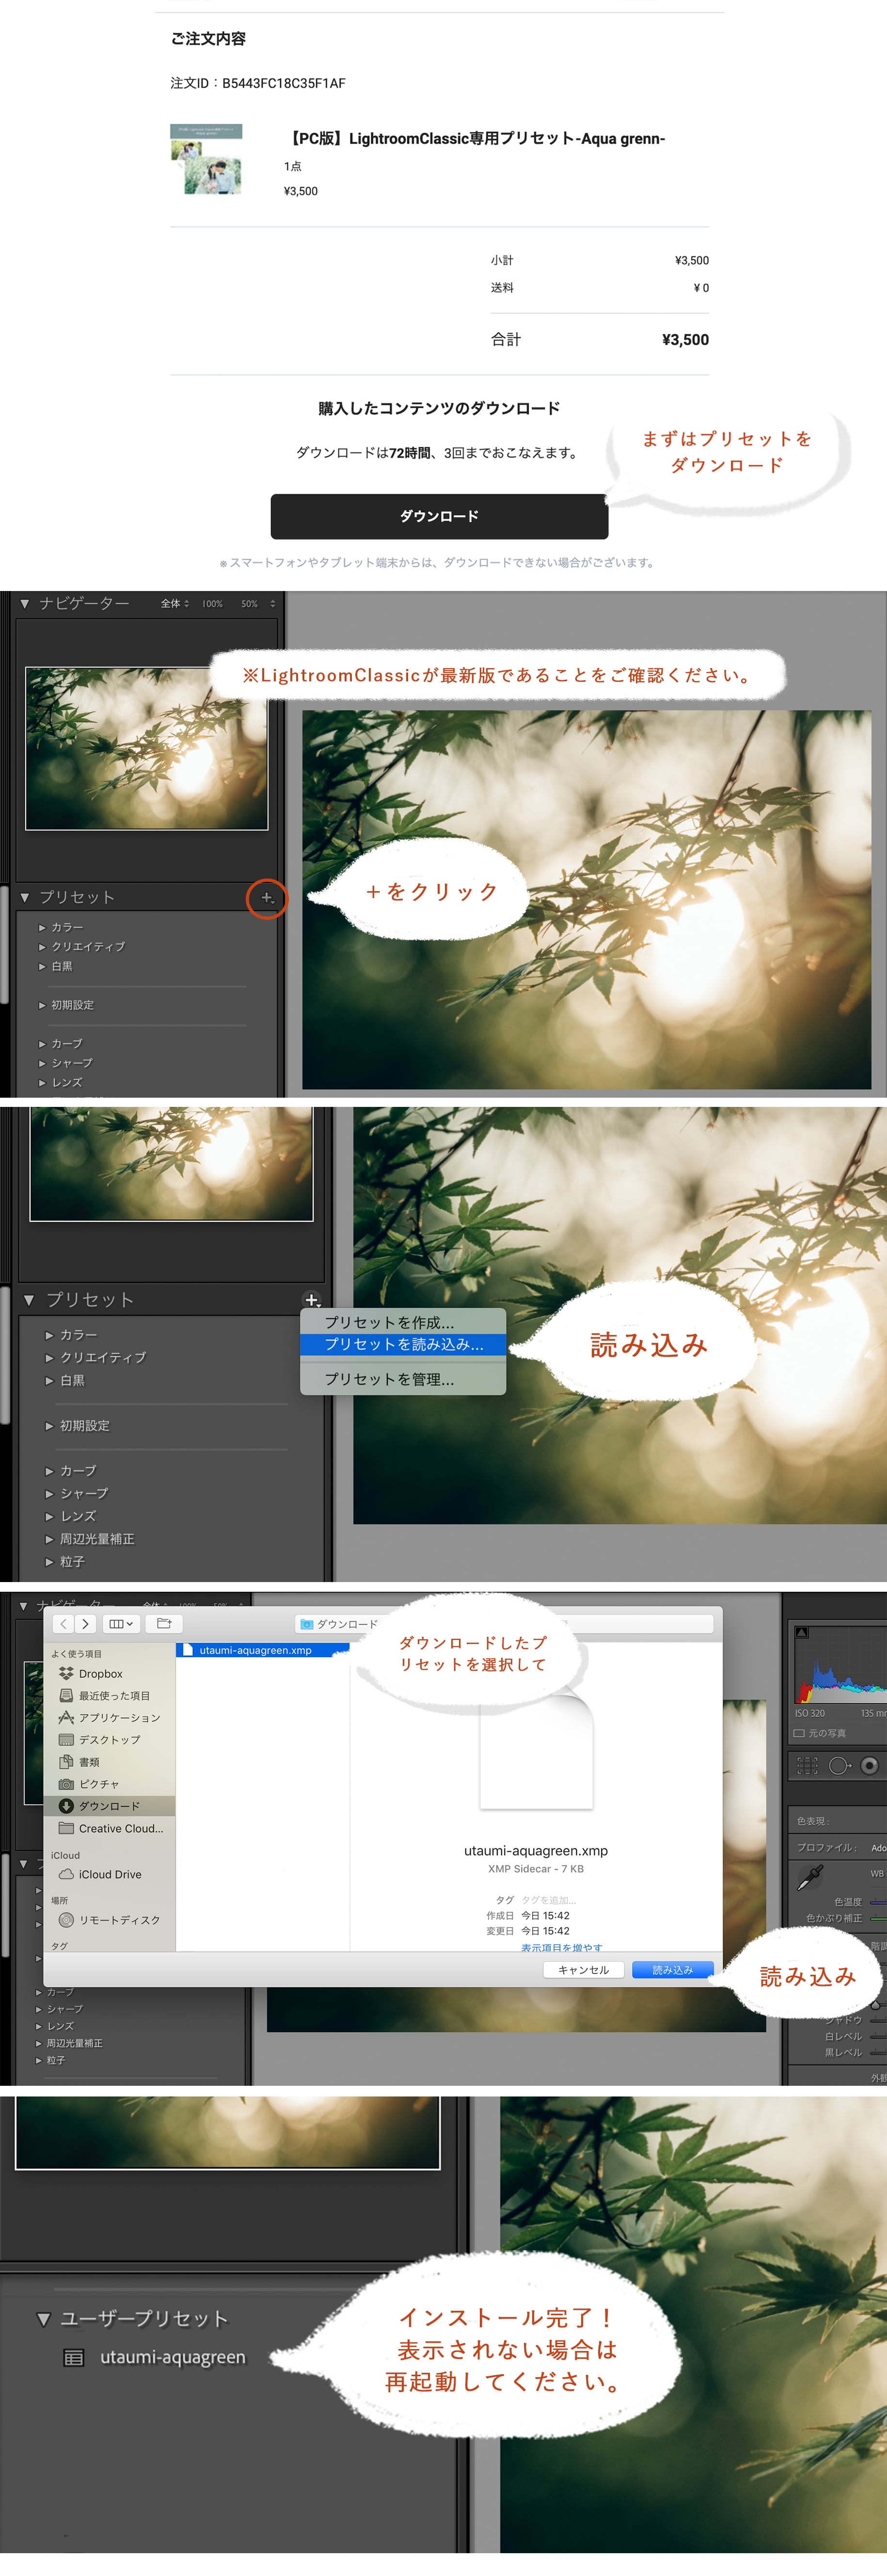Choose プリセットを読み込み... from the preset menu
Screen dimensions: 887x2576
coord(403,1345)
